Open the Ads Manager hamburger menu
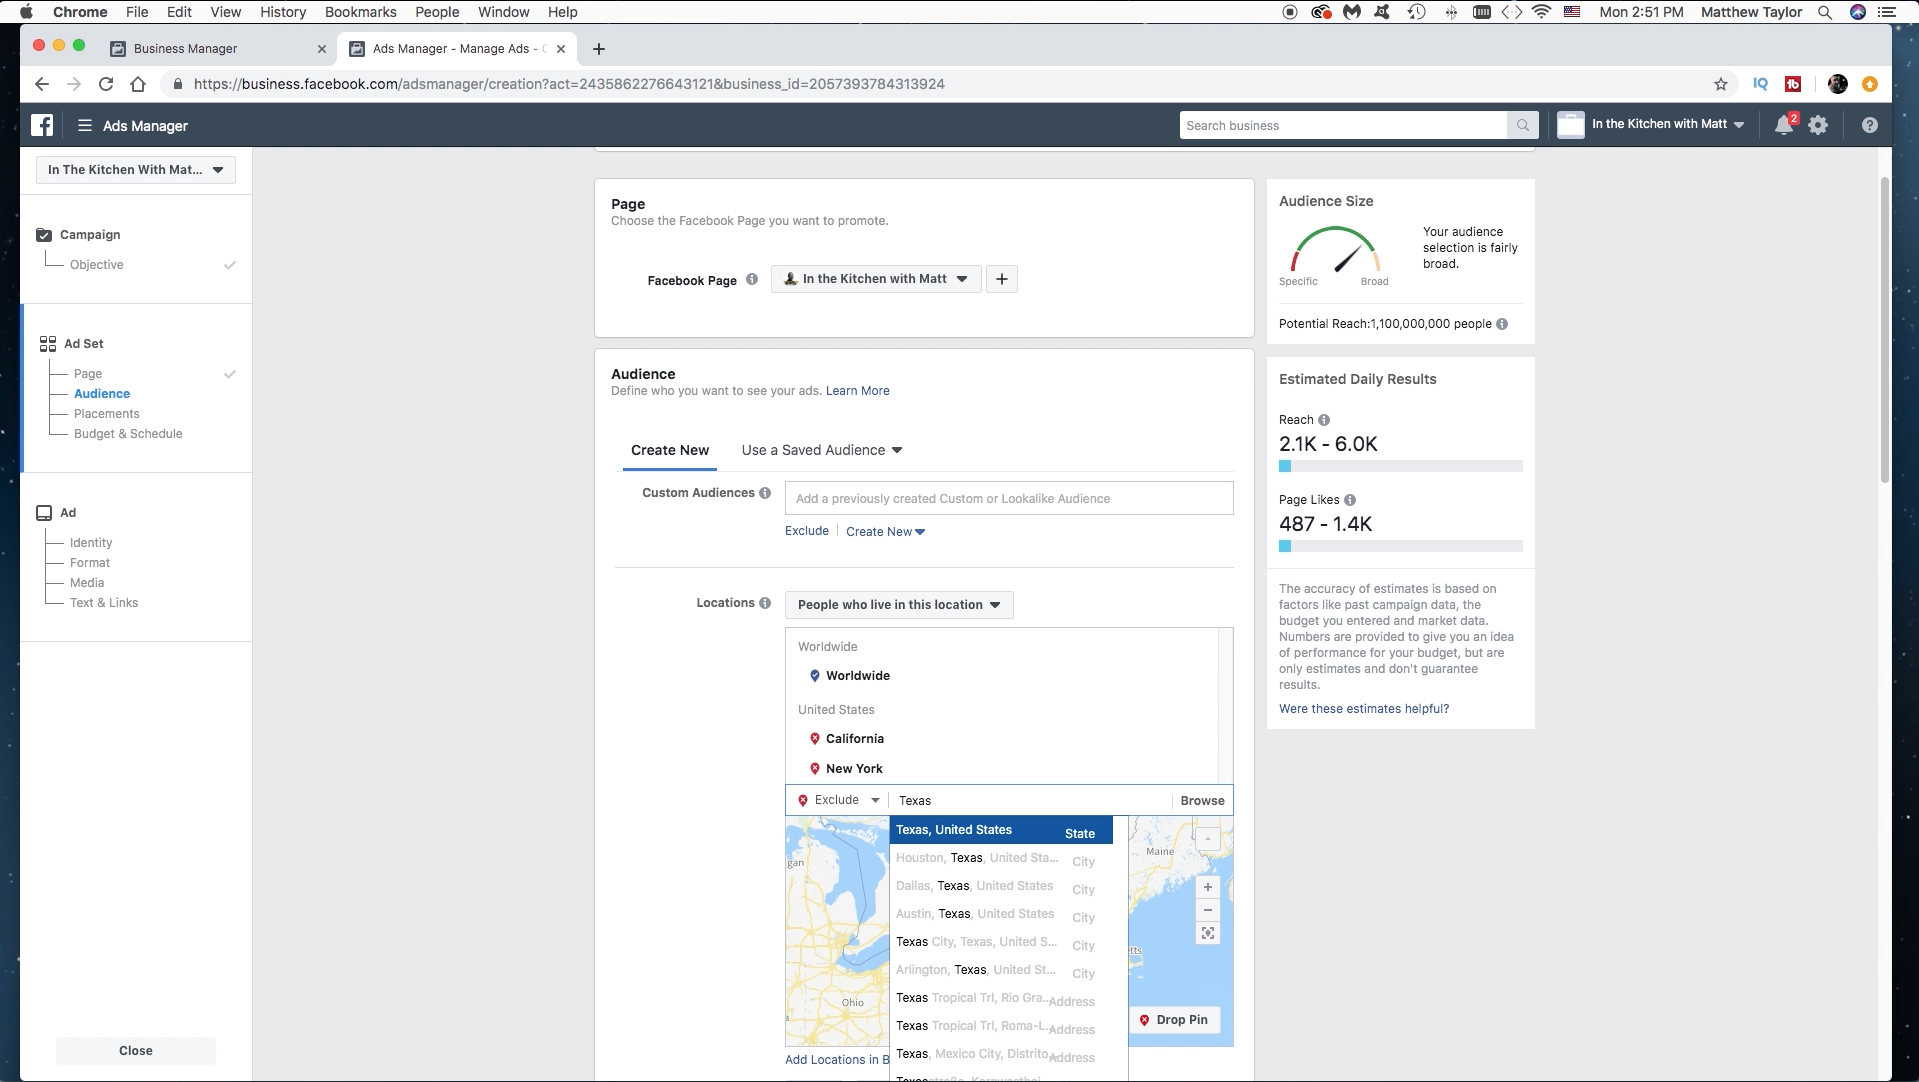The image size is (1919, 1082). (85, 126)
